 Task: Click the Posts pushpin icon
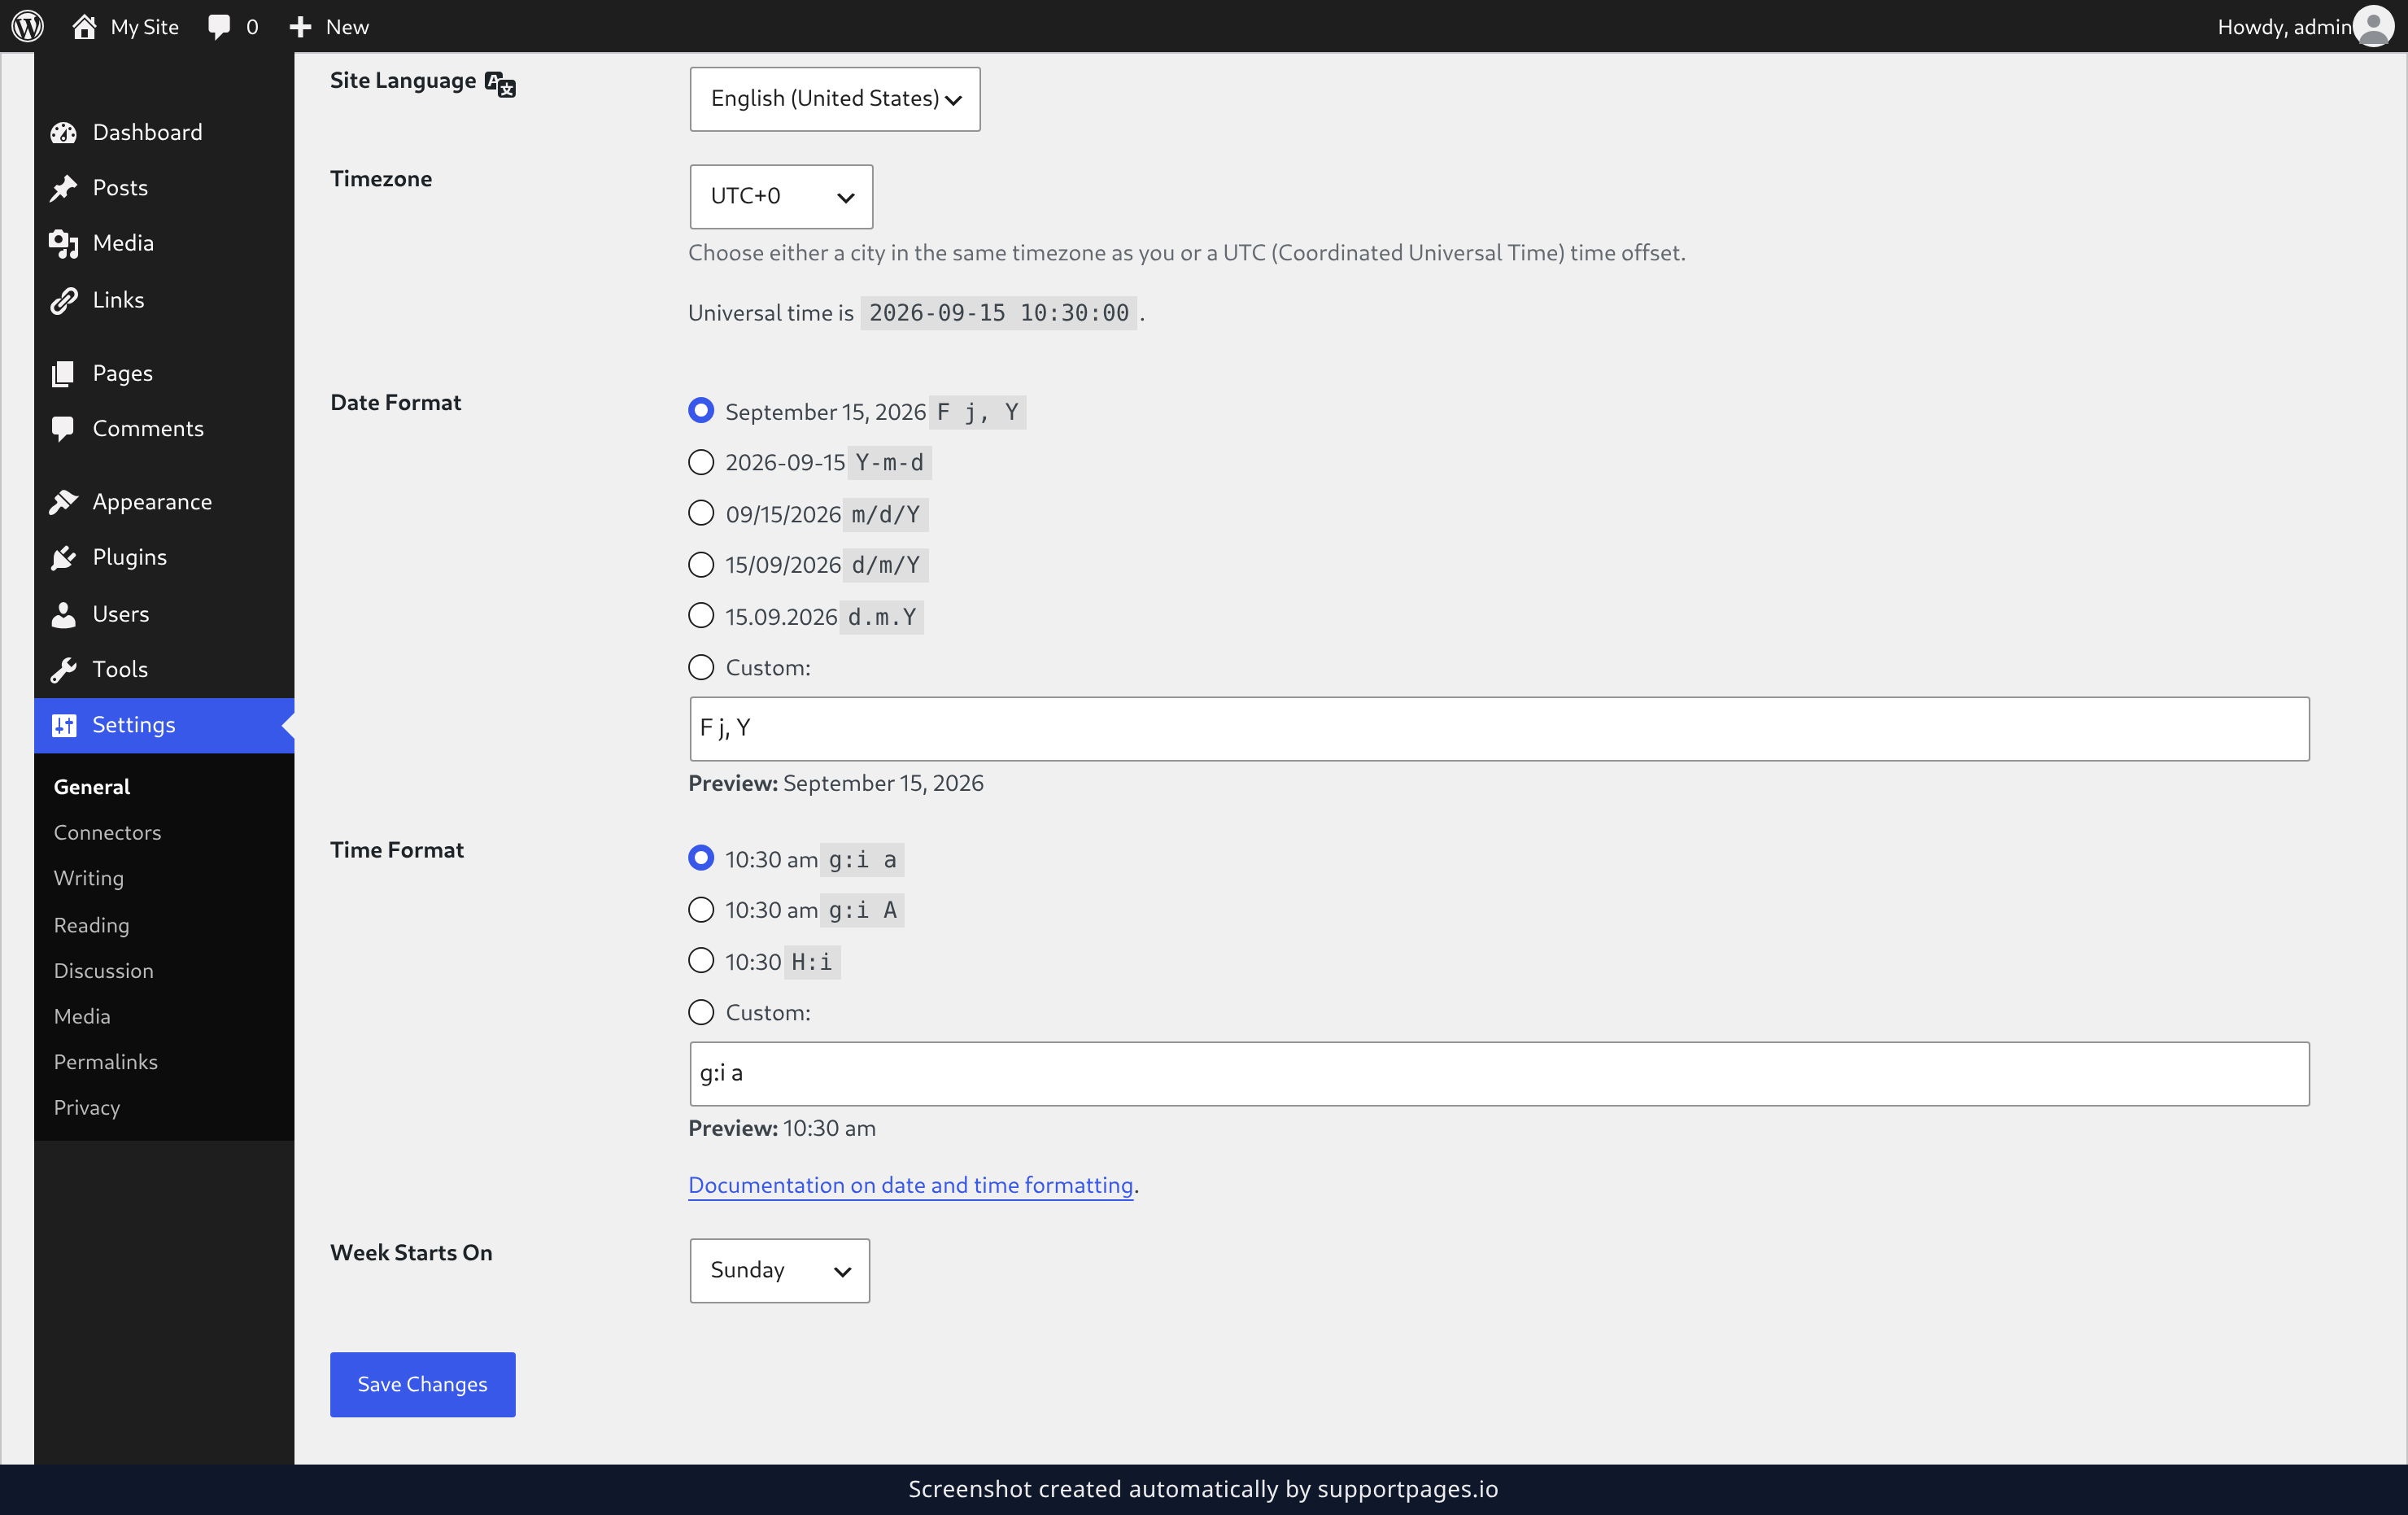[x=64, y=188]
